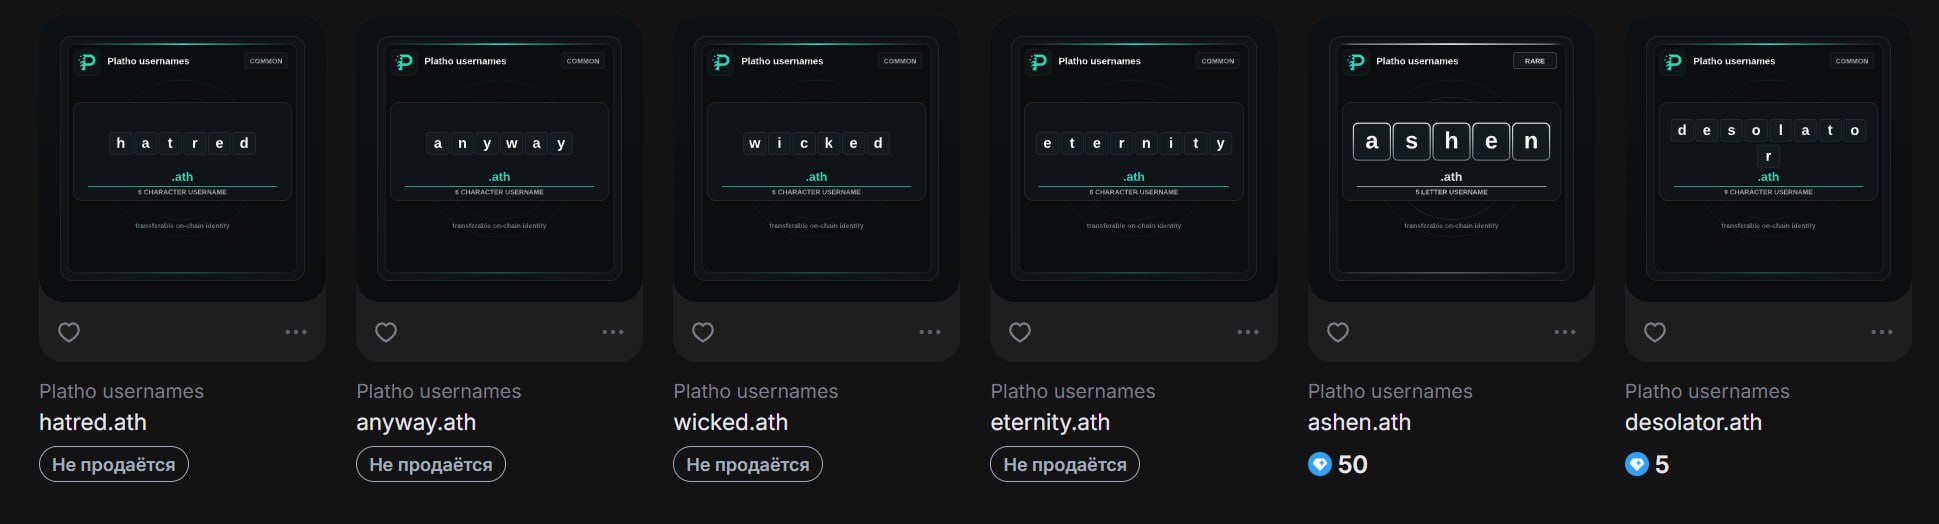Open the ellipsis menu under desolator.ath
Screen dimensions: 1939x524
[1882, 332]
